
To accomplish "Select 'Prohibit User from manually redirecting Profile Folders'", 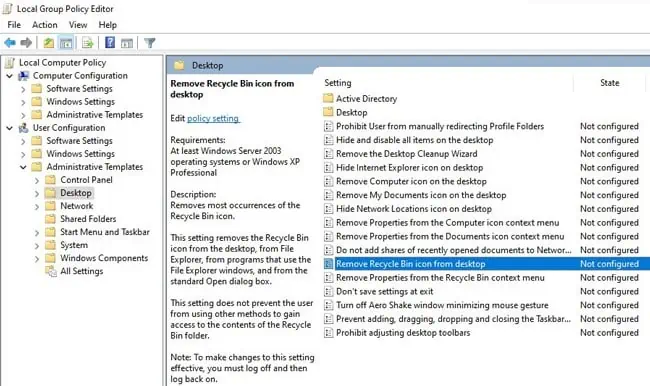I will point(440,126).
